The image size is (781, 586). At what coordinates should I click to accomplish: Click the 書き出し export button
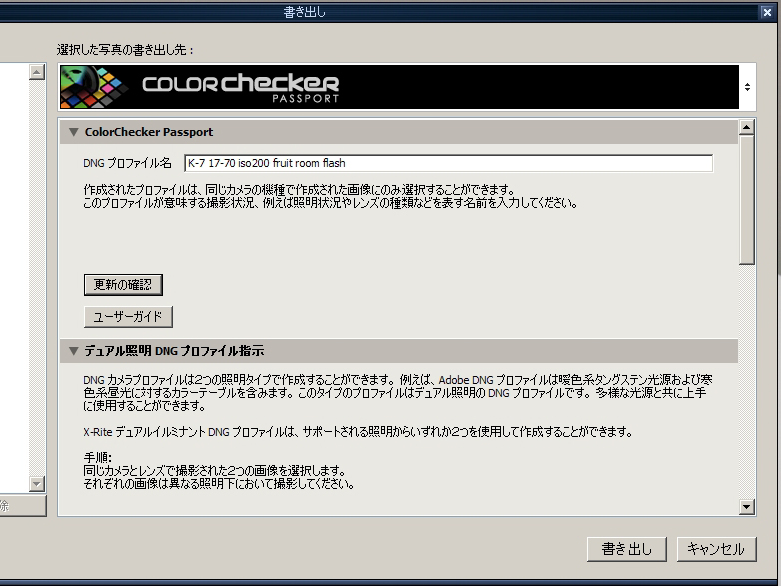[627, 549]
